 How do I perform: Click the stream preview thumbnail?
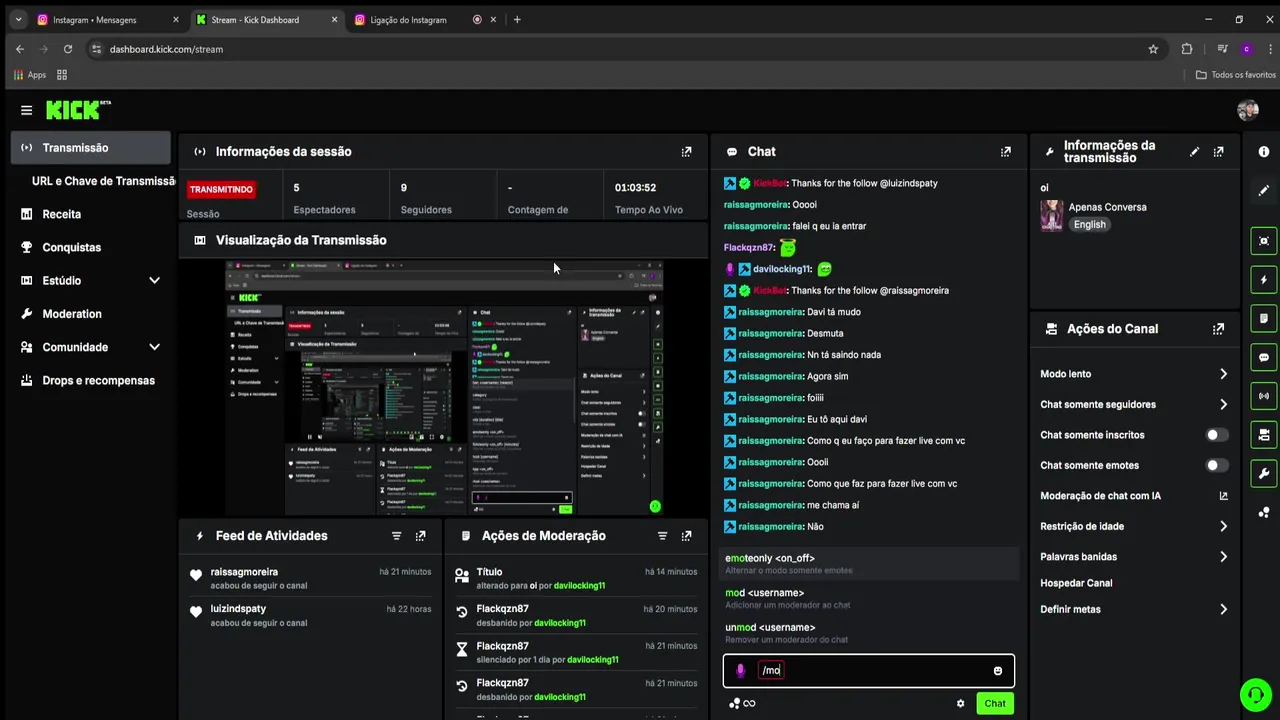pyautogui.click(x=444, y=387)
